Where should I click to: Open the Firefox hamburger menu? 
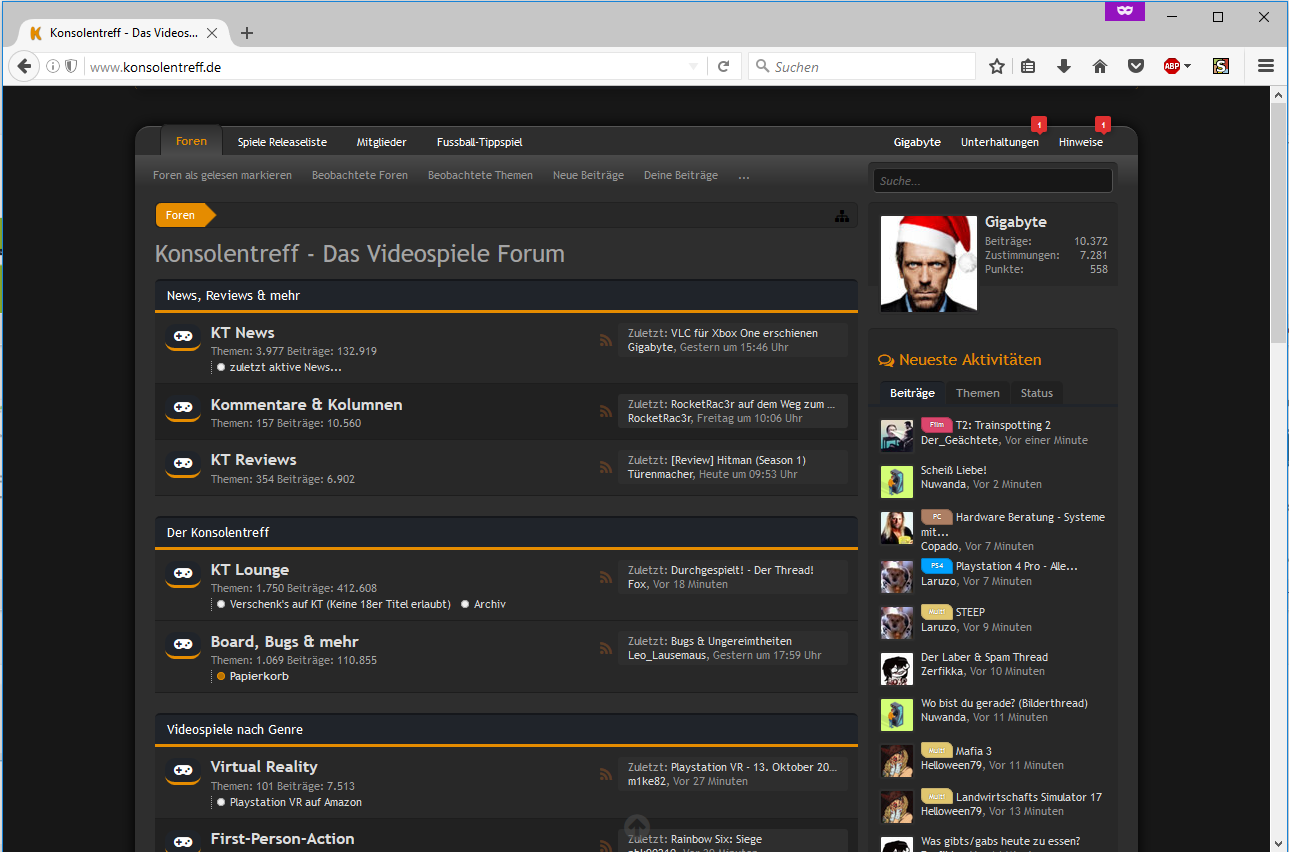click(1266, 66)
